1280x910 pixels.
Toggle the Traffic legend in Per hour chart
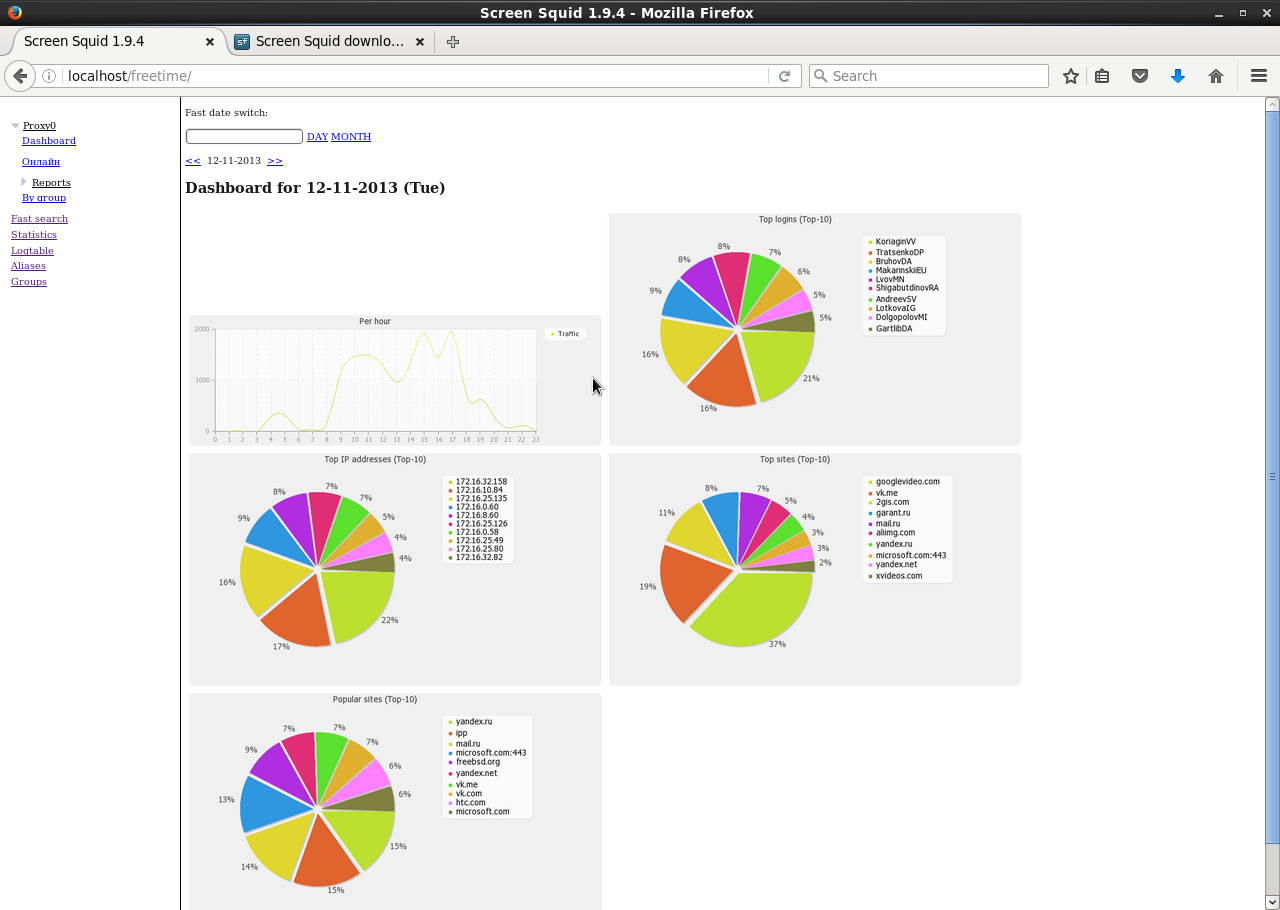(x=564, y=333)
